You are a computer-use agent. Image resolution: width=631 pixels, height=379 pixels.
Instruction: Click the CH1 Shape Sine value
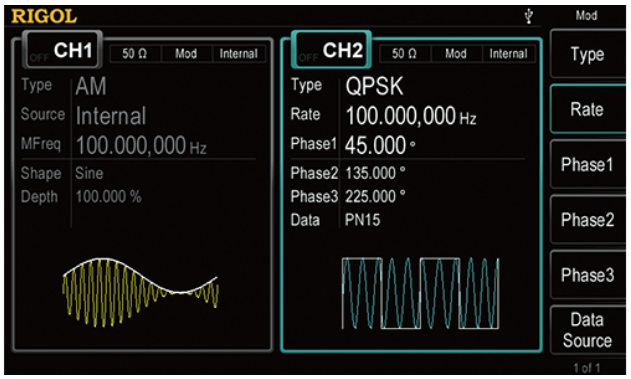pyautogui.click(x=89, y=173)
